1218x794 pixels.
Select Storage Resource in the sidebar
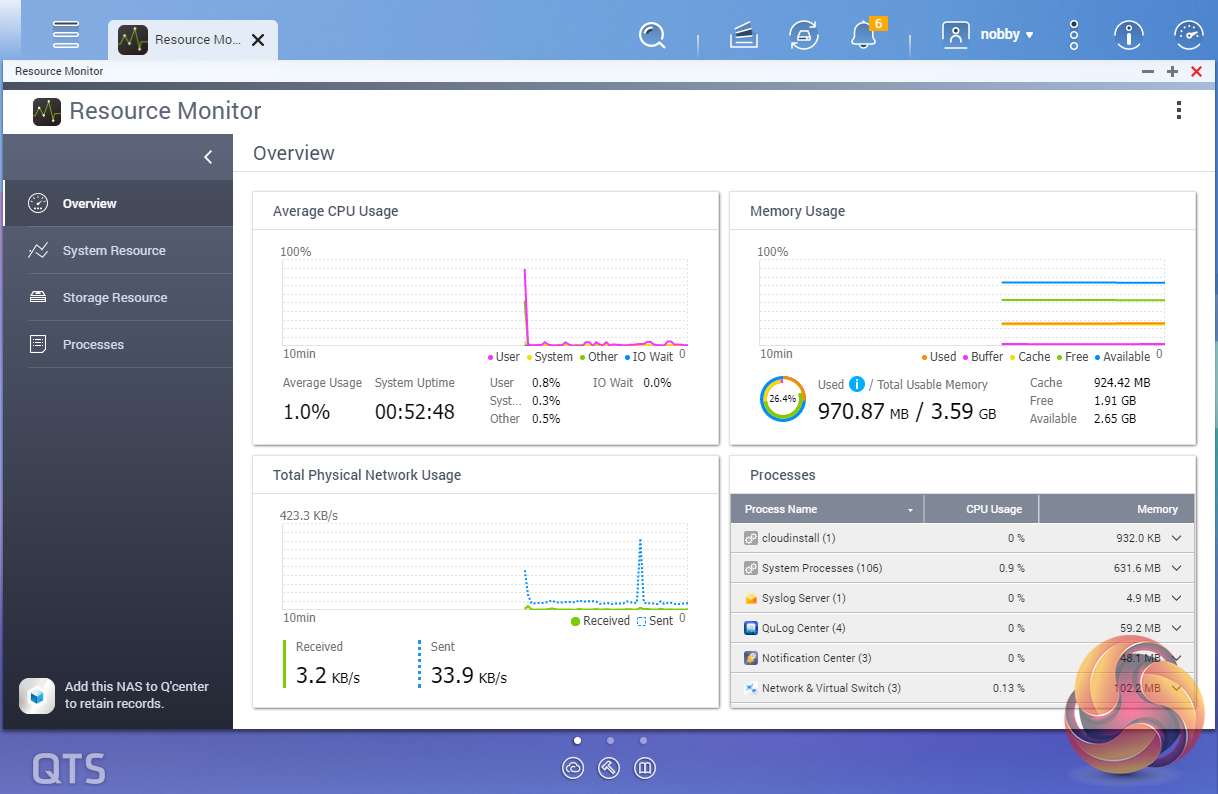click(x=114, y=298)
